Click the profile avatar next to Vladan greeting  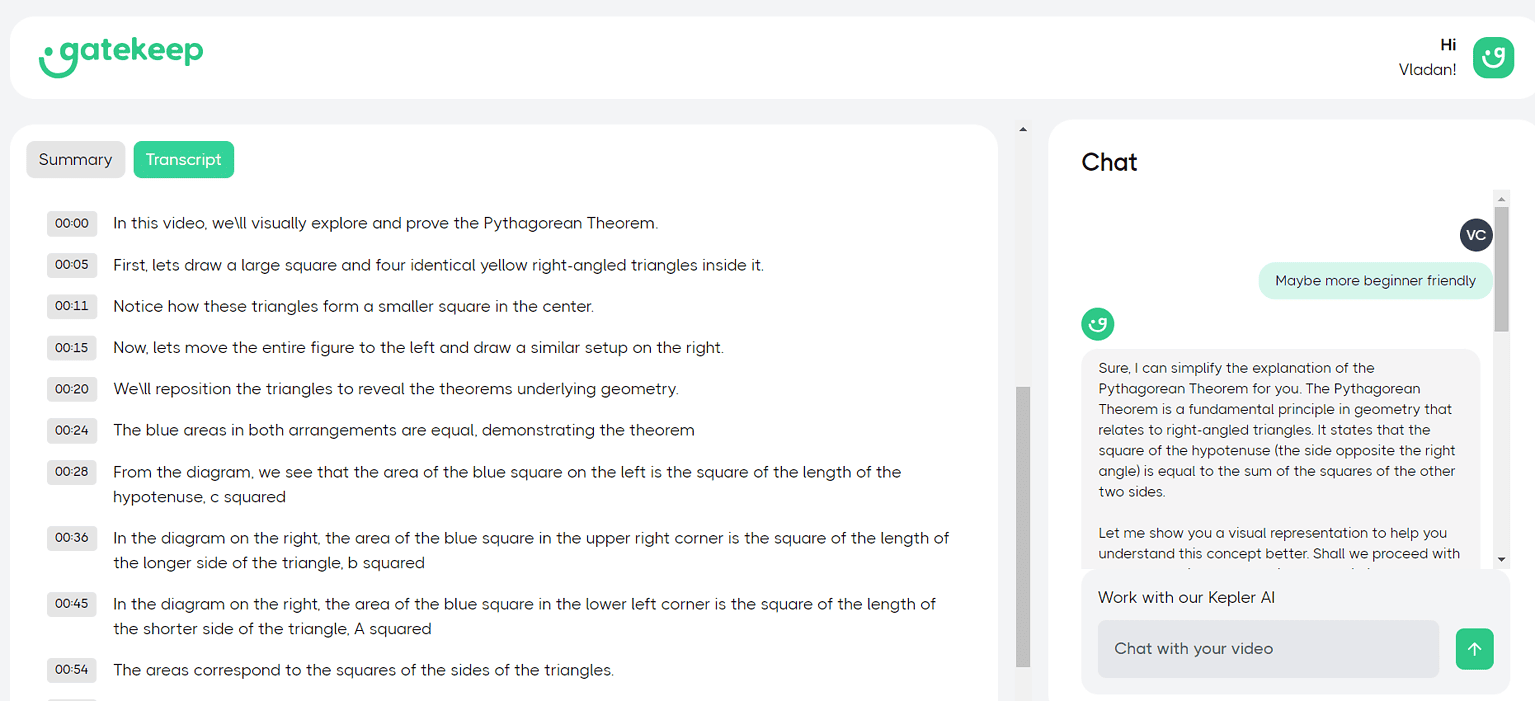[1493, 58]
